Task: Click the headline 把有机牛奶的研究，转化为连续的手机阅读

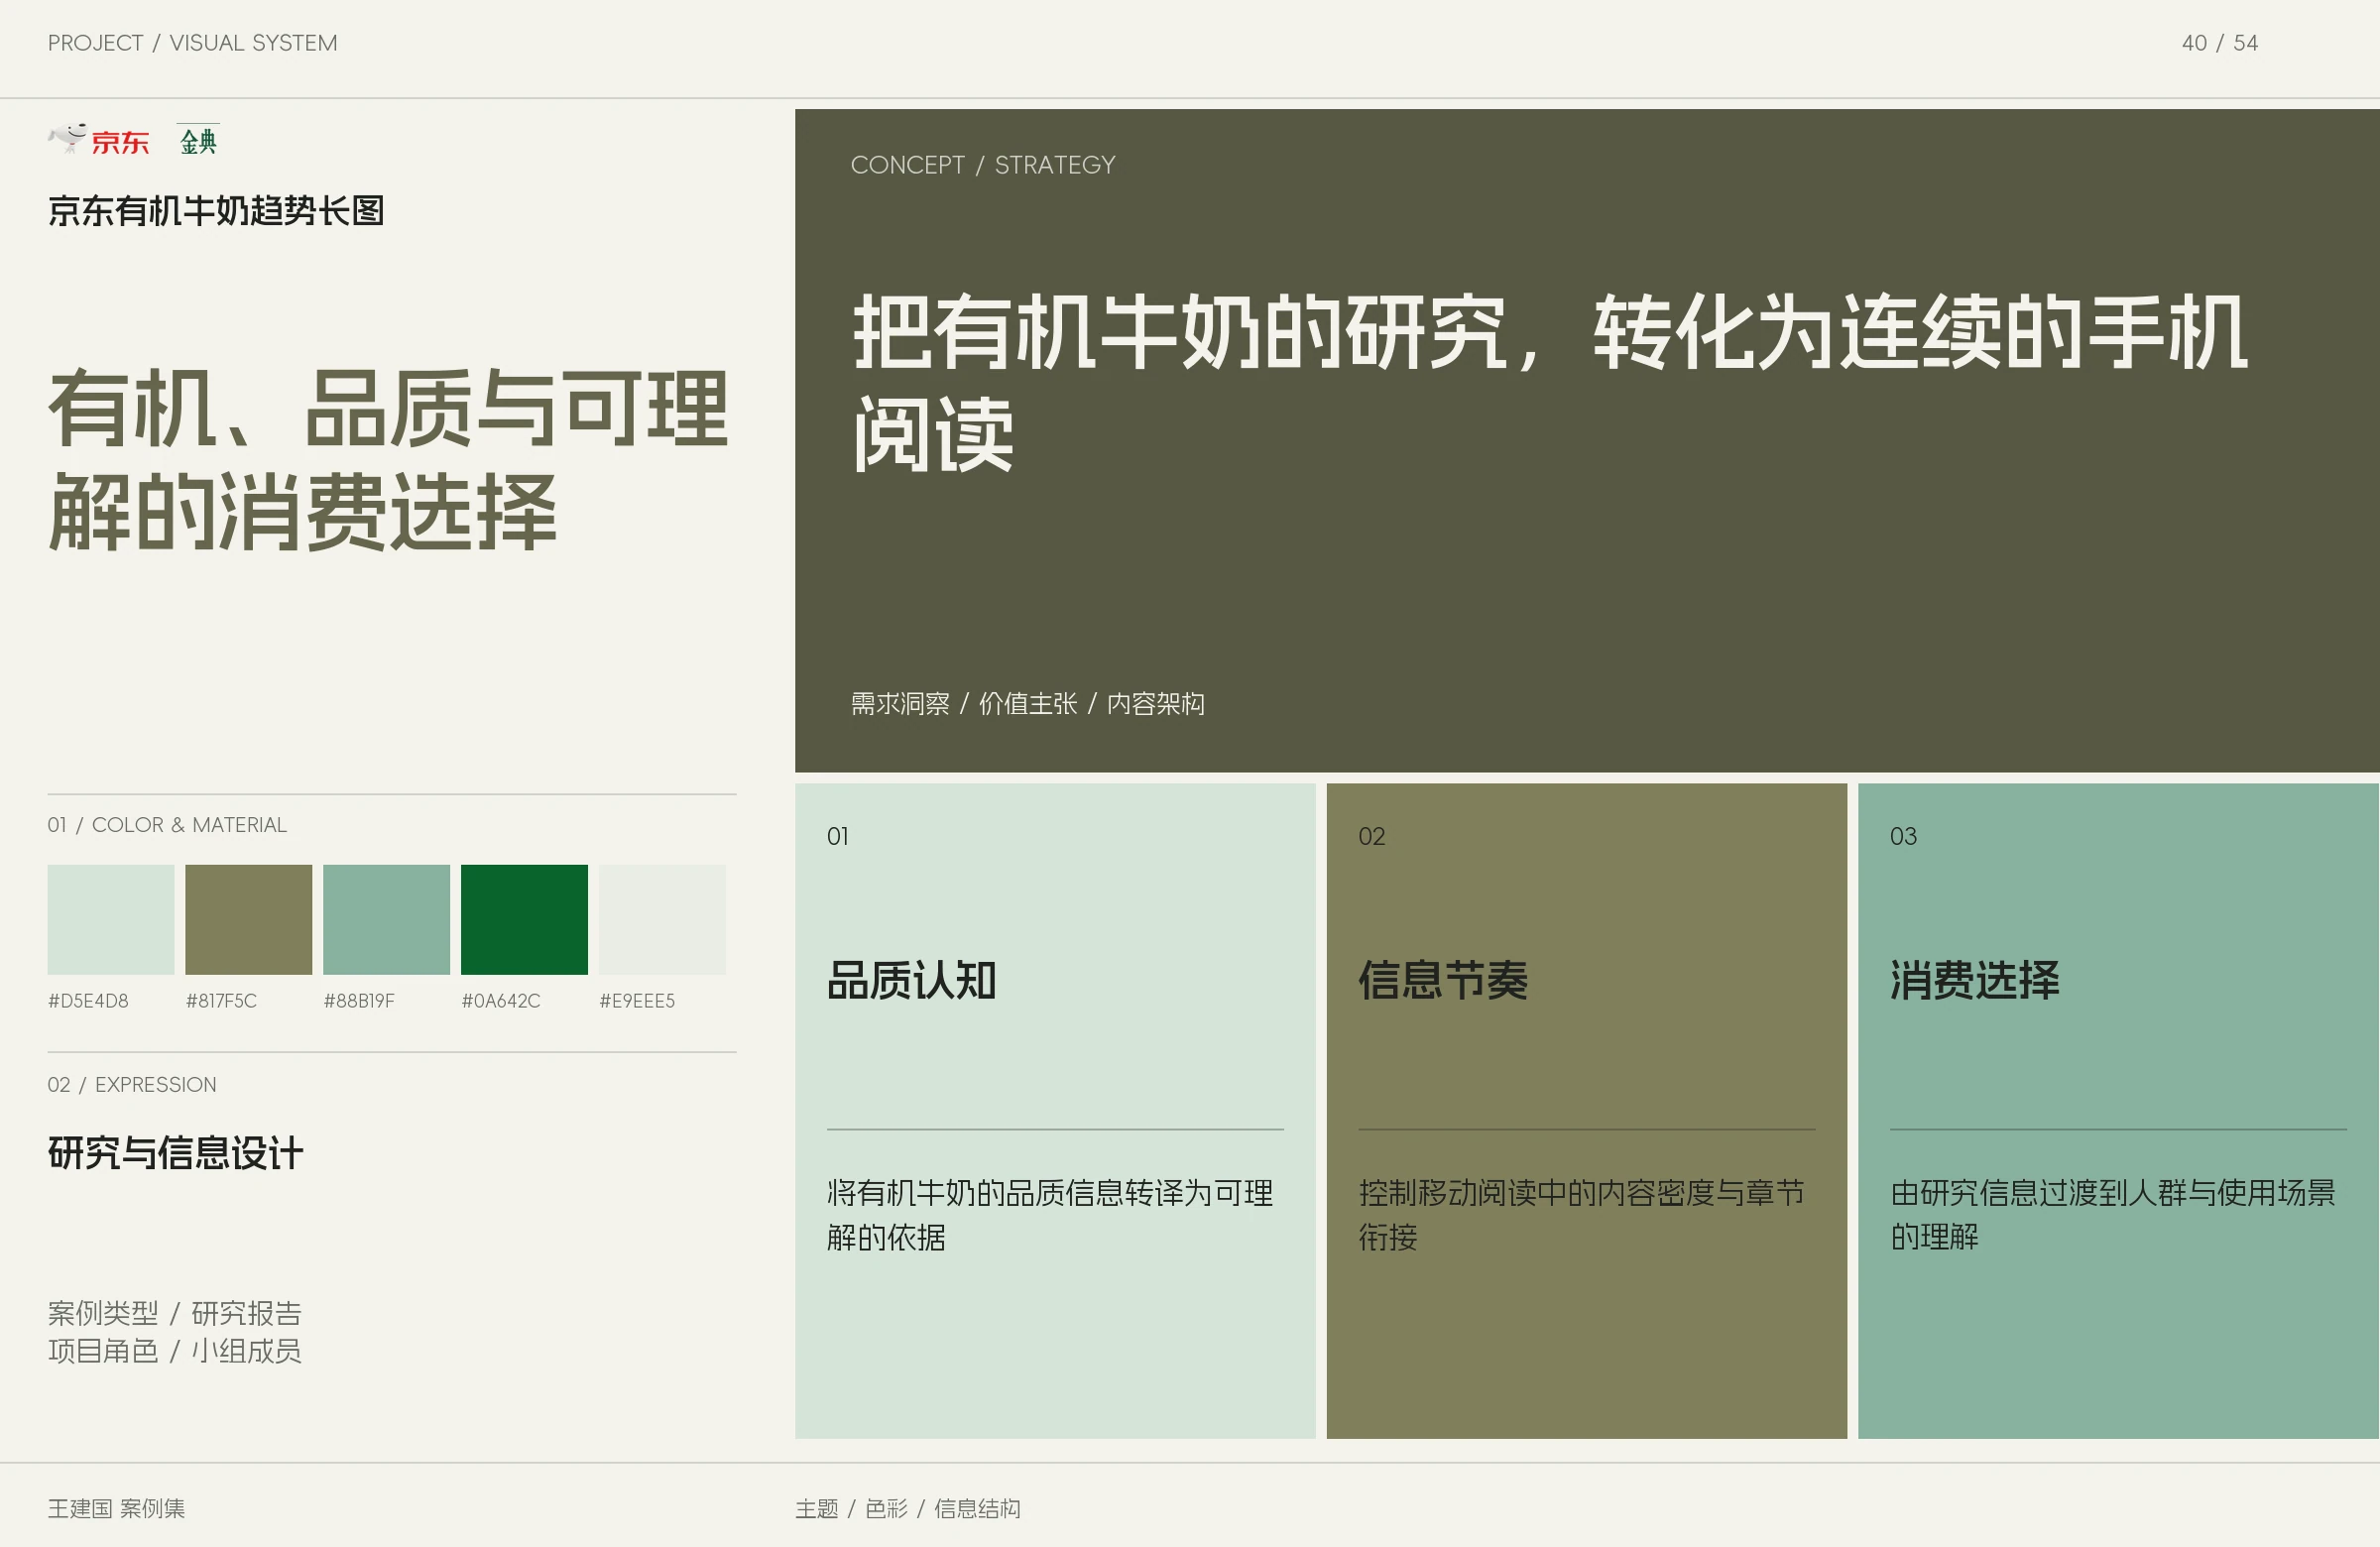Action: pyautogui.click(x=1550, y=383)
